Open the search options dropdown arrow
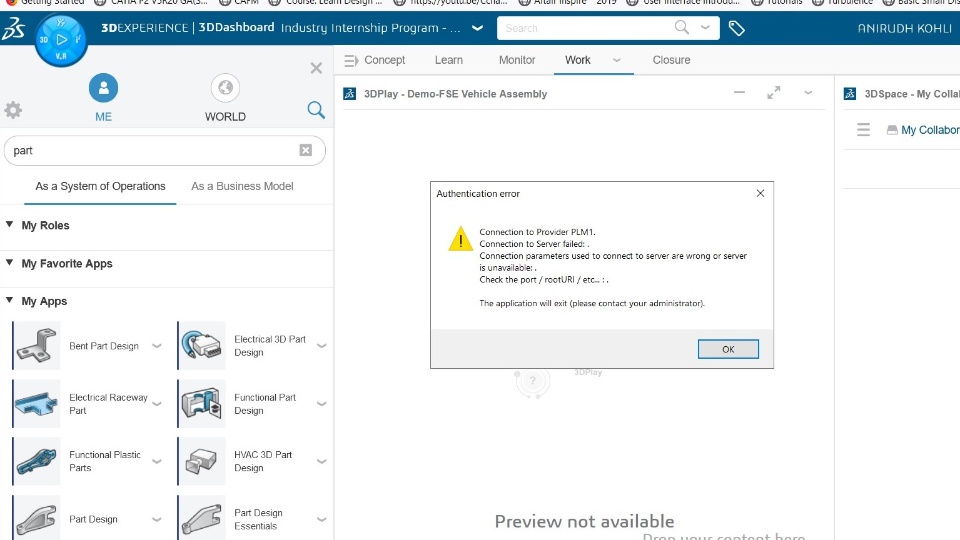Viewport: 960px width, 540px height. point(705,28)
